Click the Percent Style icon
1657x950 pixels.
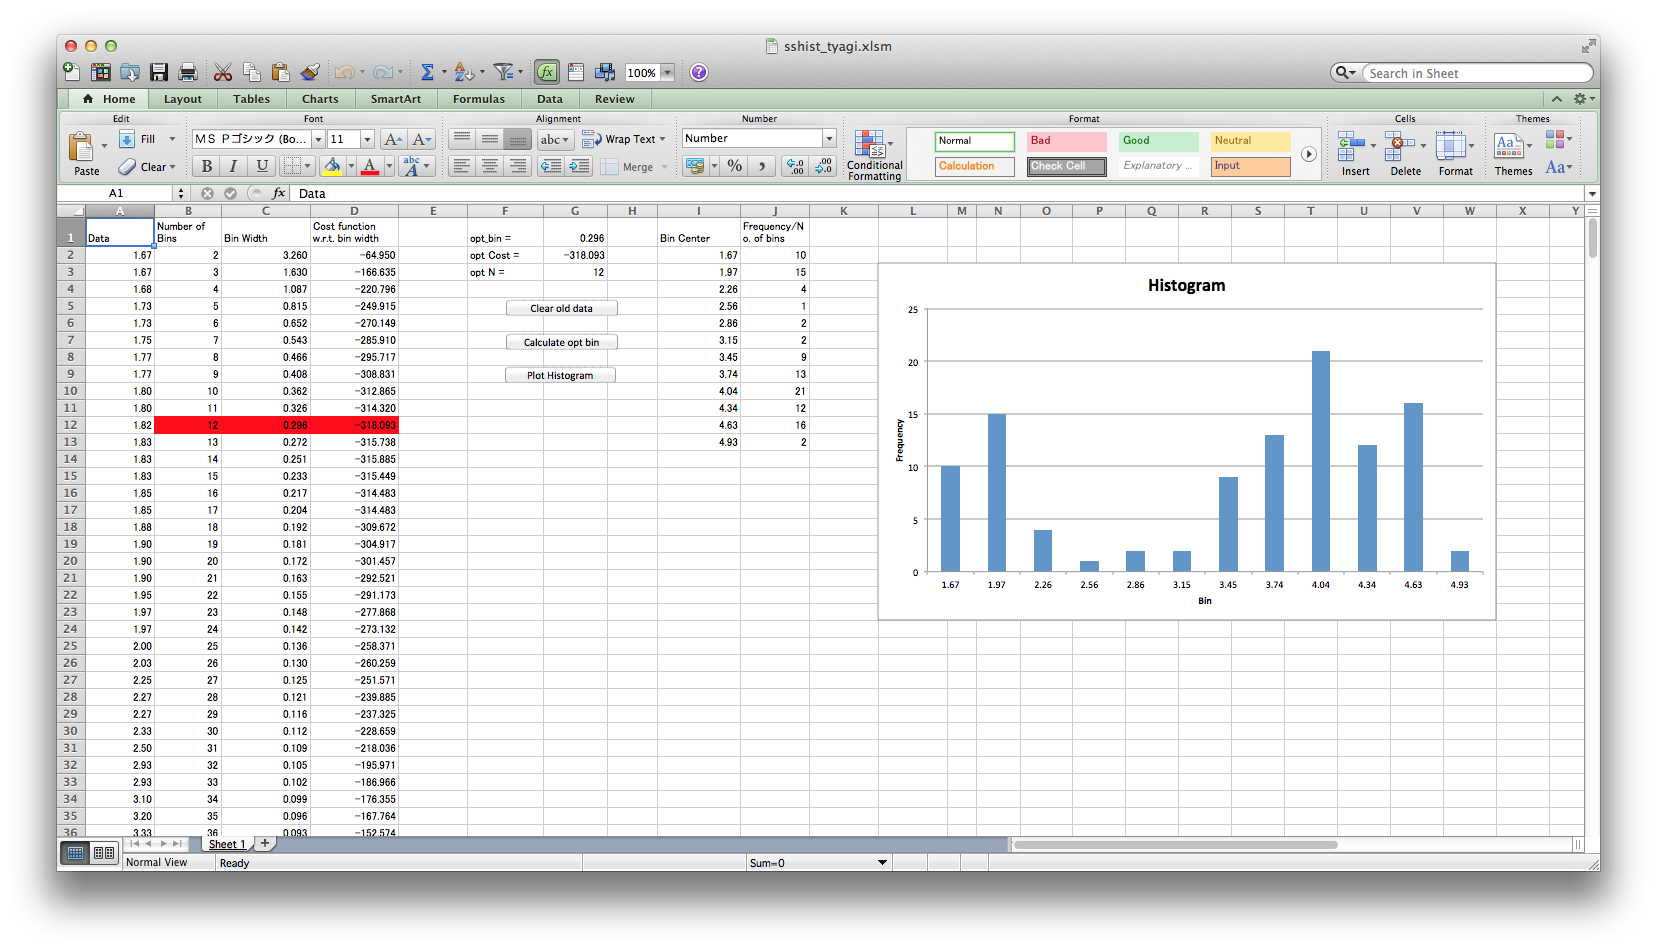[735, 166]
